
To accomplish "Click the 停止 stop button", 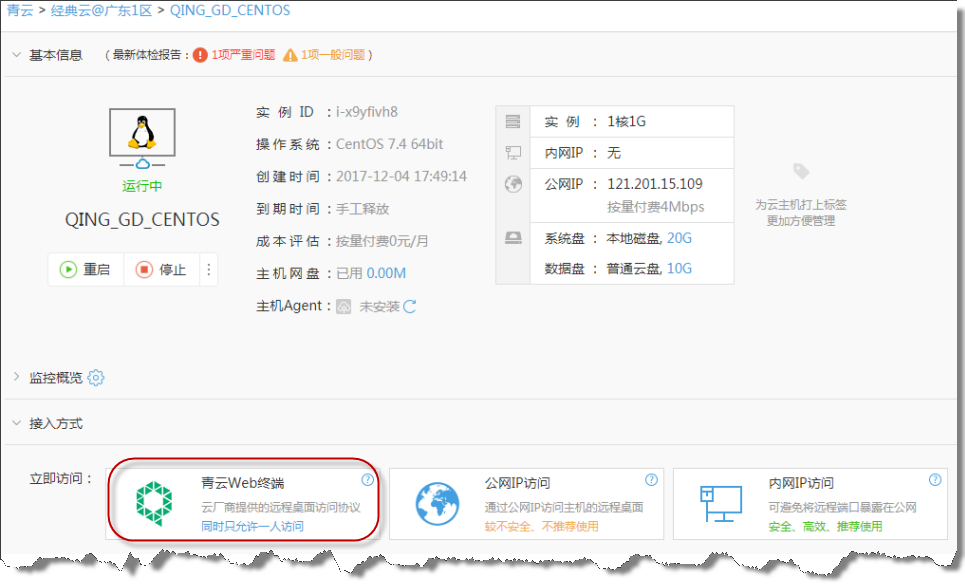I will click(161, 270).
